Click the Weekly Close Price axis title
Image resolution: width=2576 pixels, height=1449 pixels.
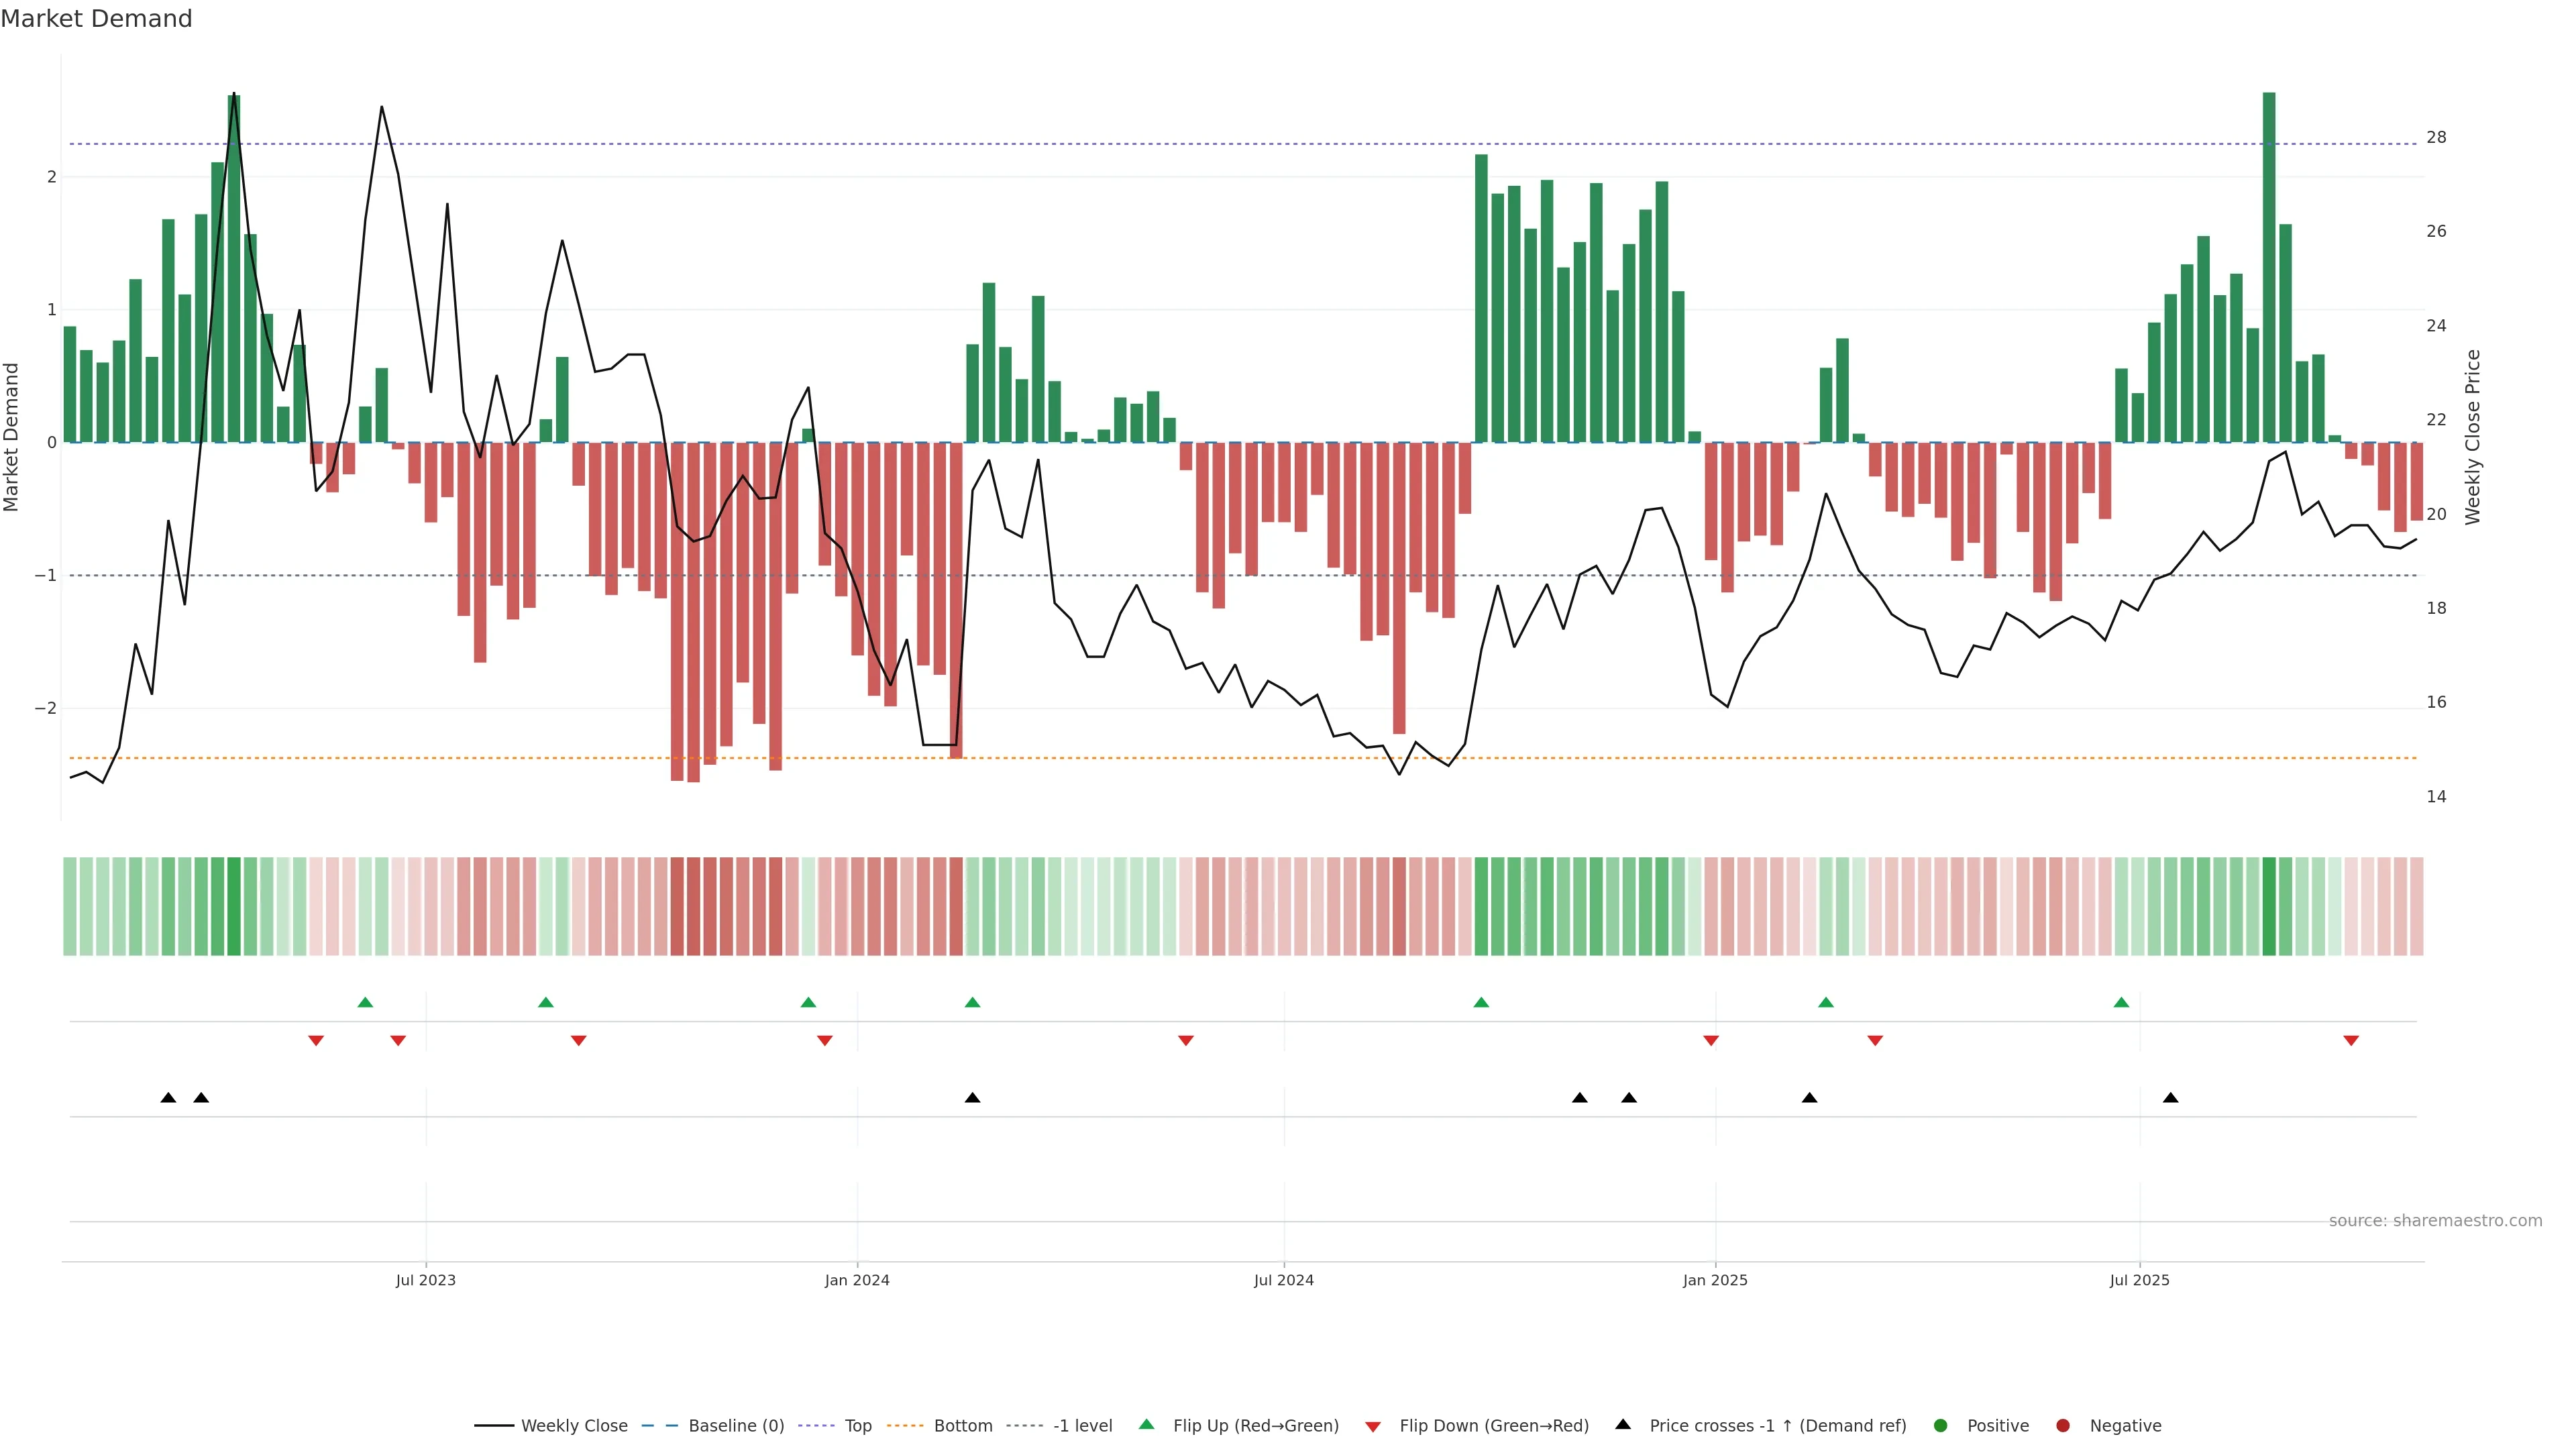tap(2473, 437)
